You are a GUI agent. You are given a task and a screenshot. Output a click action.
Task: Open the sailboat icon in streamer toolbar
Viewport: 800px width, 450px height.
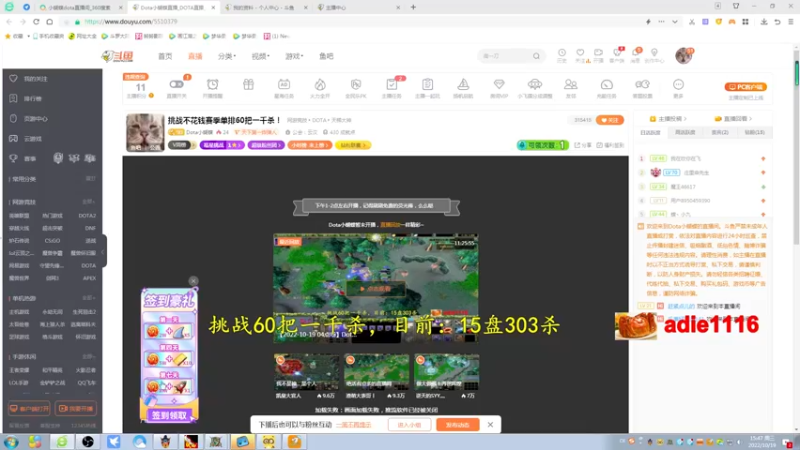click(x=463, y=87)
